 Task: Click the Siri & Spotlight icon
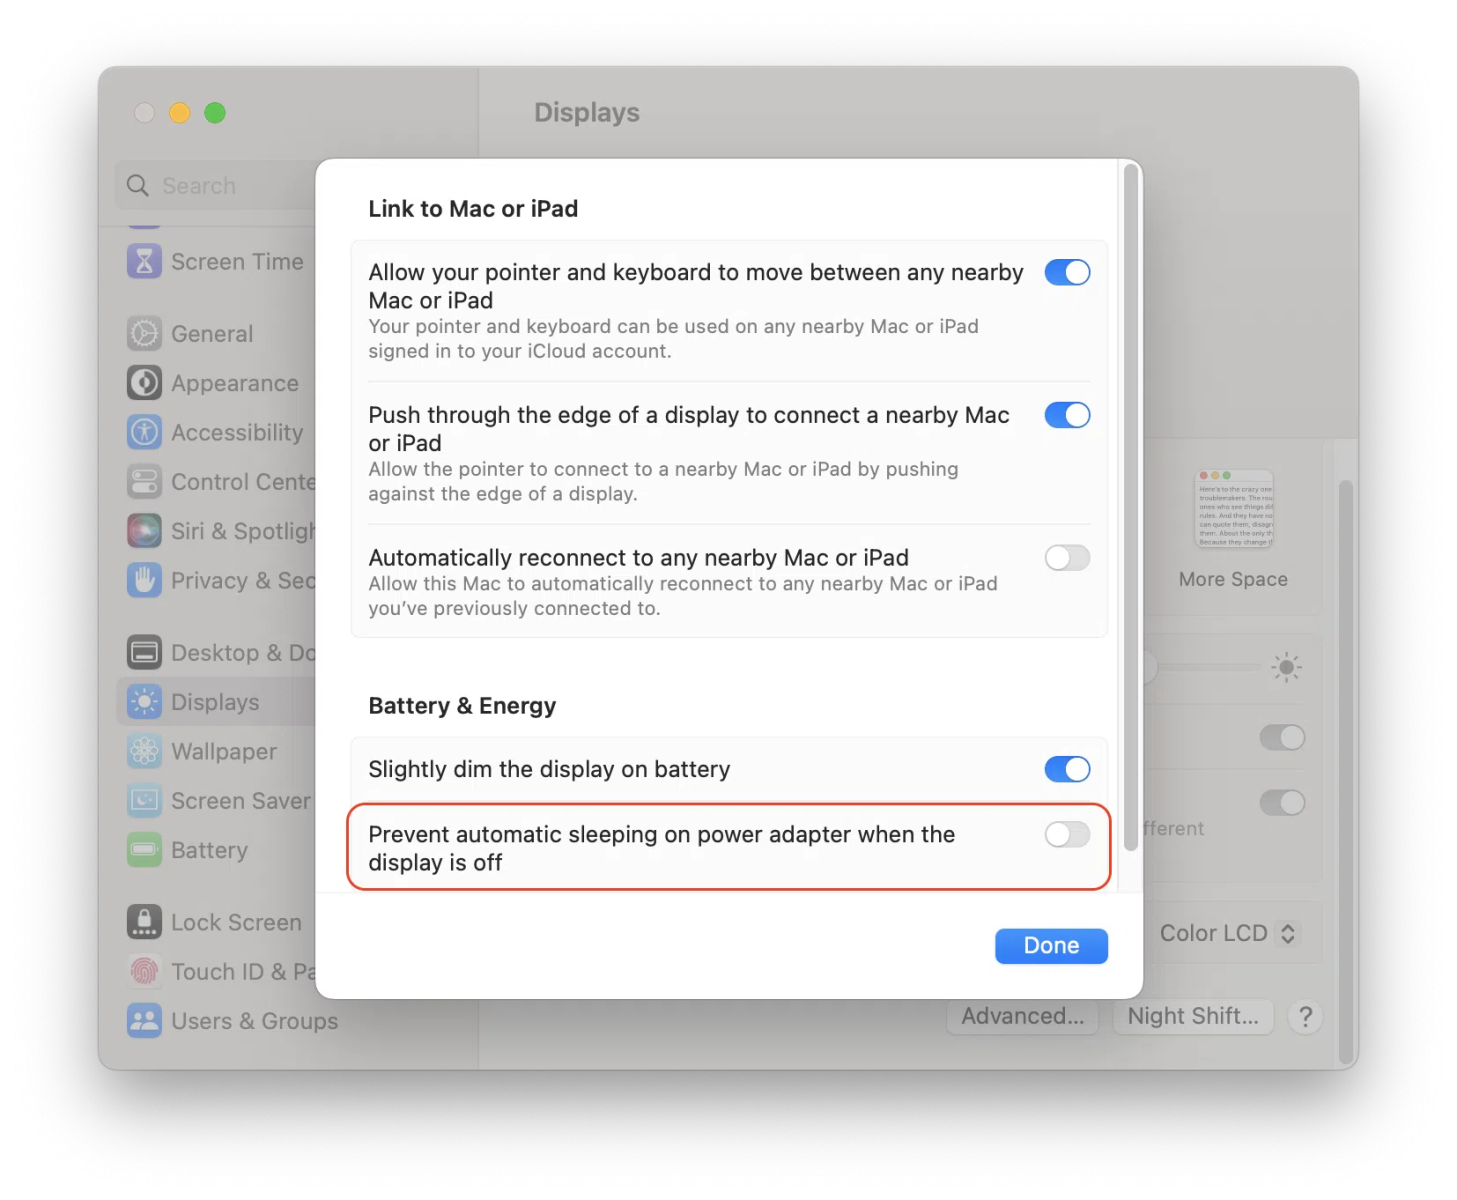(144, 531)
